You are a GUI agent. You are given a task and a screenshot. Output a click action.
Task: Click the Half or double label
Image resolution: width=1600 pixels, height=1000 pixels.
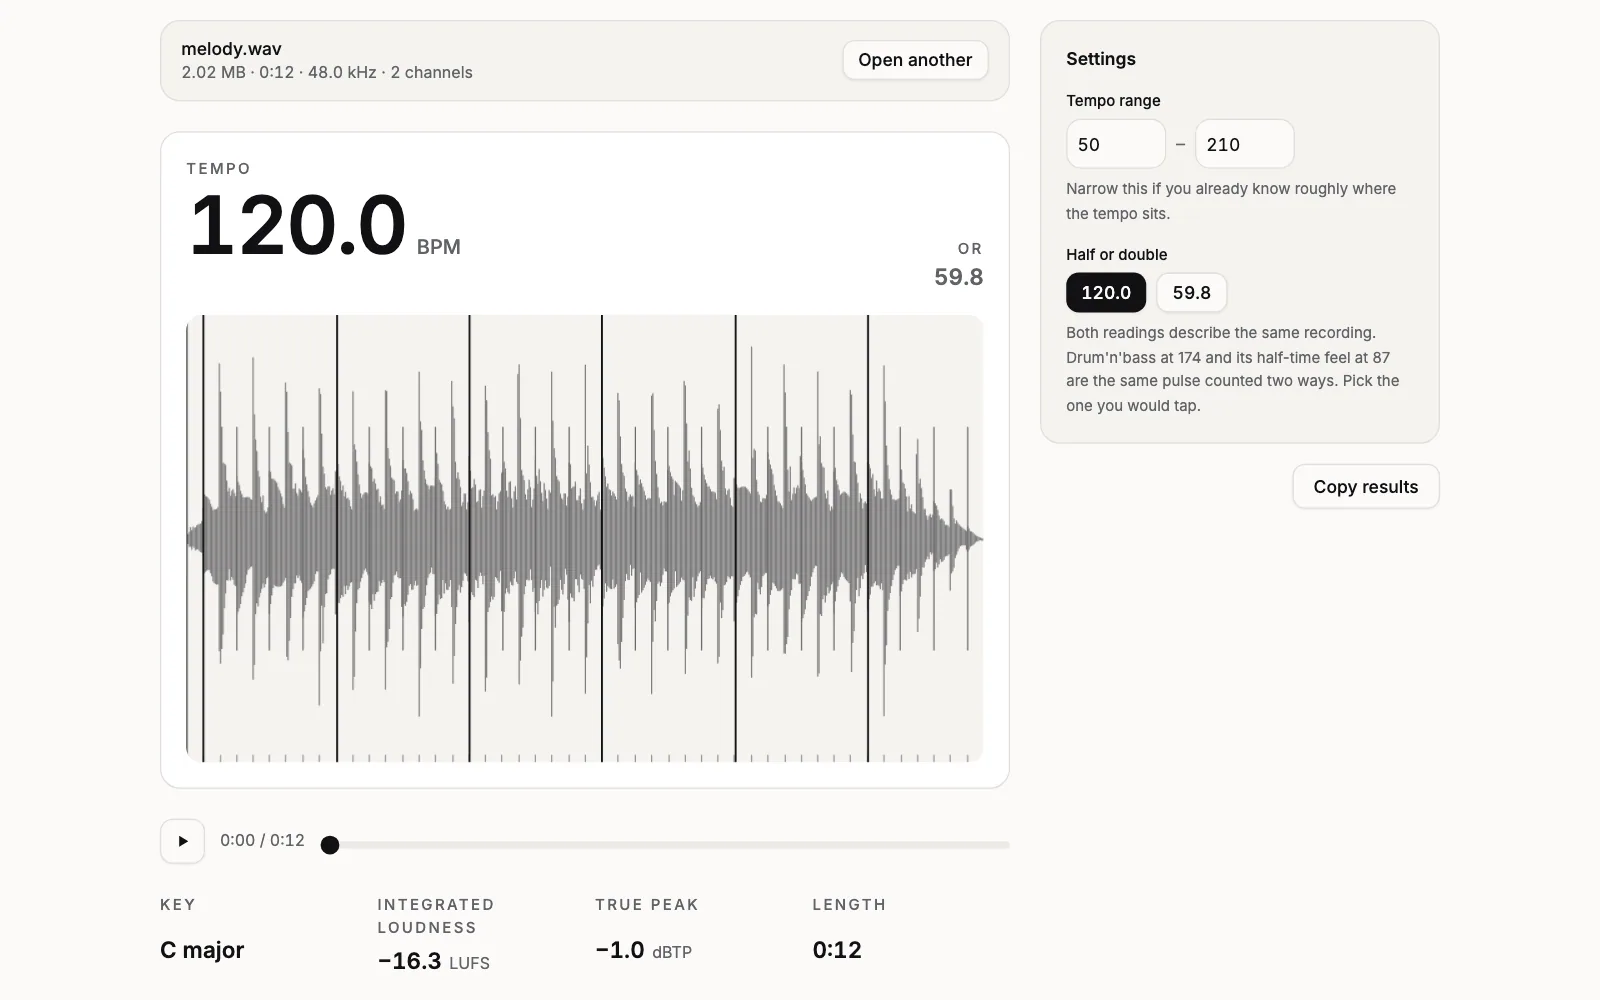[1116, 255]
